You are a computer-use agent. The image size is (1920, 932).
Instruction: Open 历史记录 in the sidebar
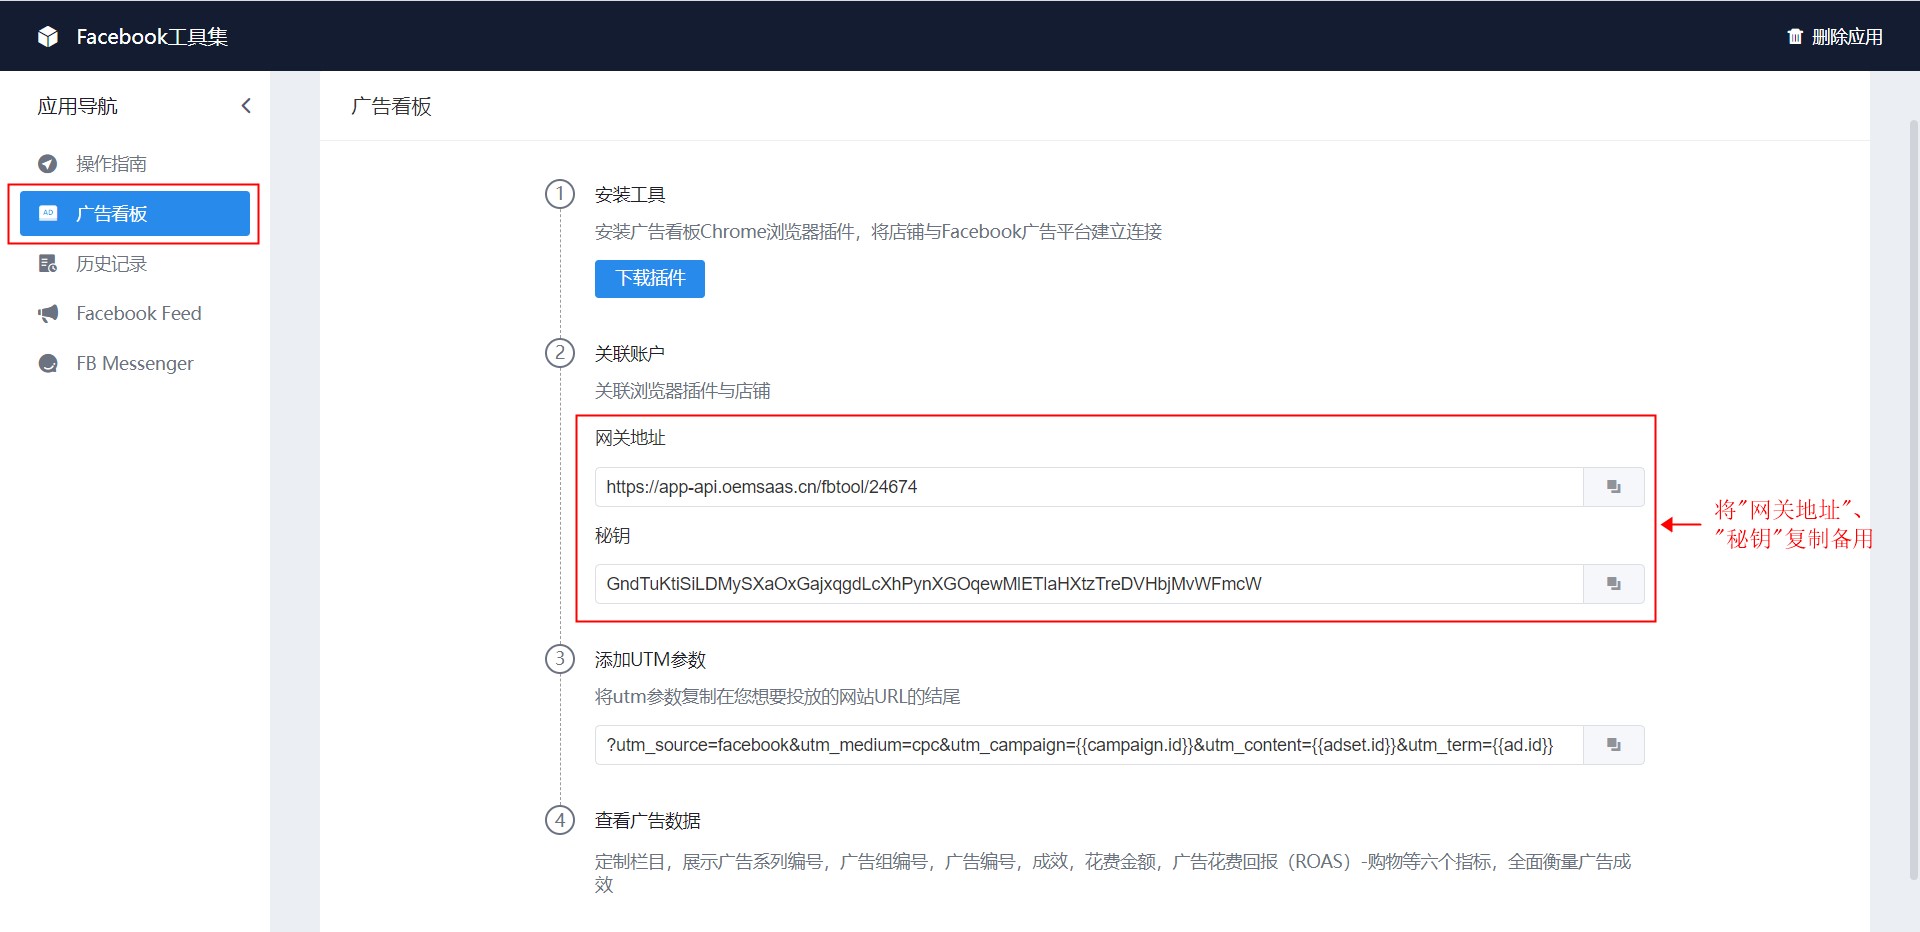tap(135, 263)
